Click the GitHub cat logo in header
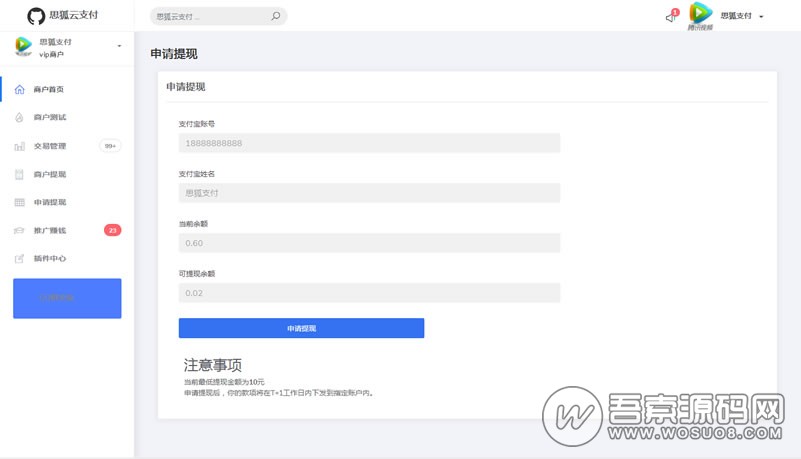 (x=36, y=16)
